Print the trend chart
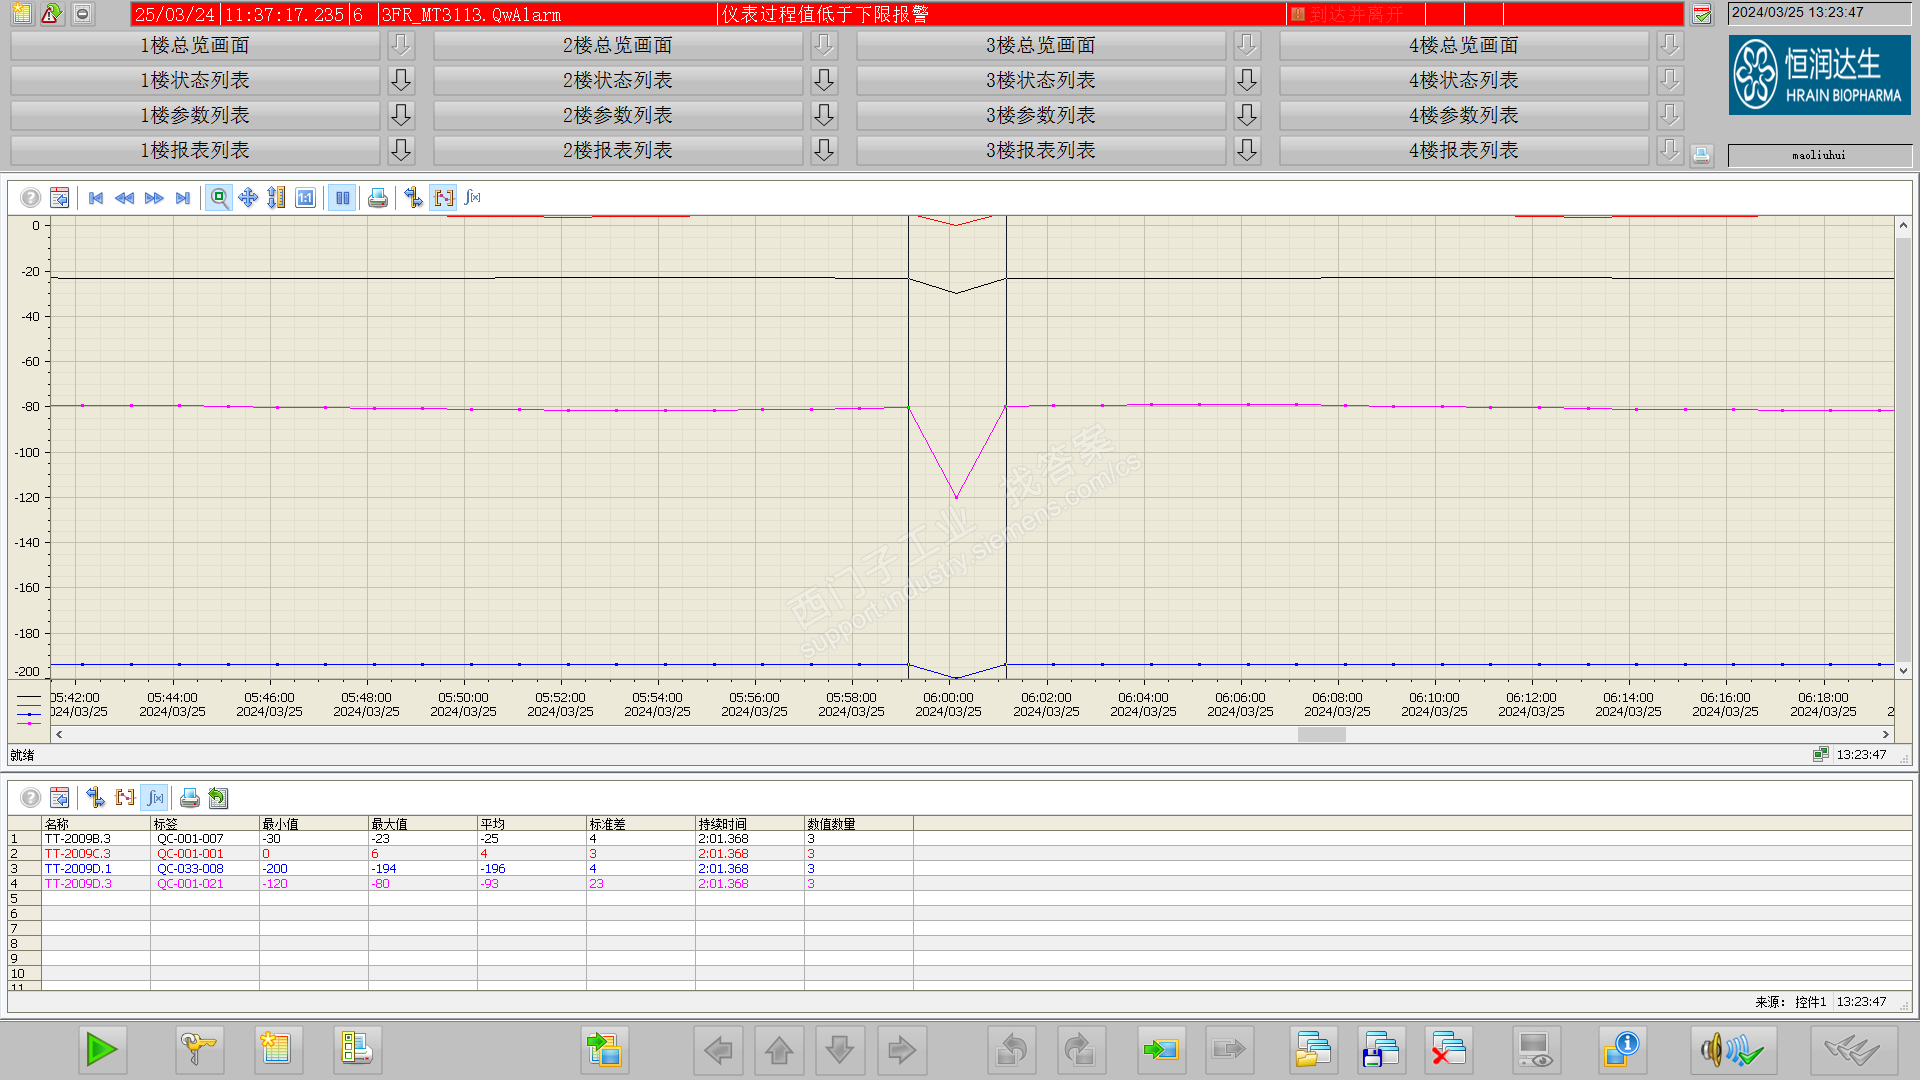Image resolution: width=1920 pixels, height=1080 pixels. (377, 198)
